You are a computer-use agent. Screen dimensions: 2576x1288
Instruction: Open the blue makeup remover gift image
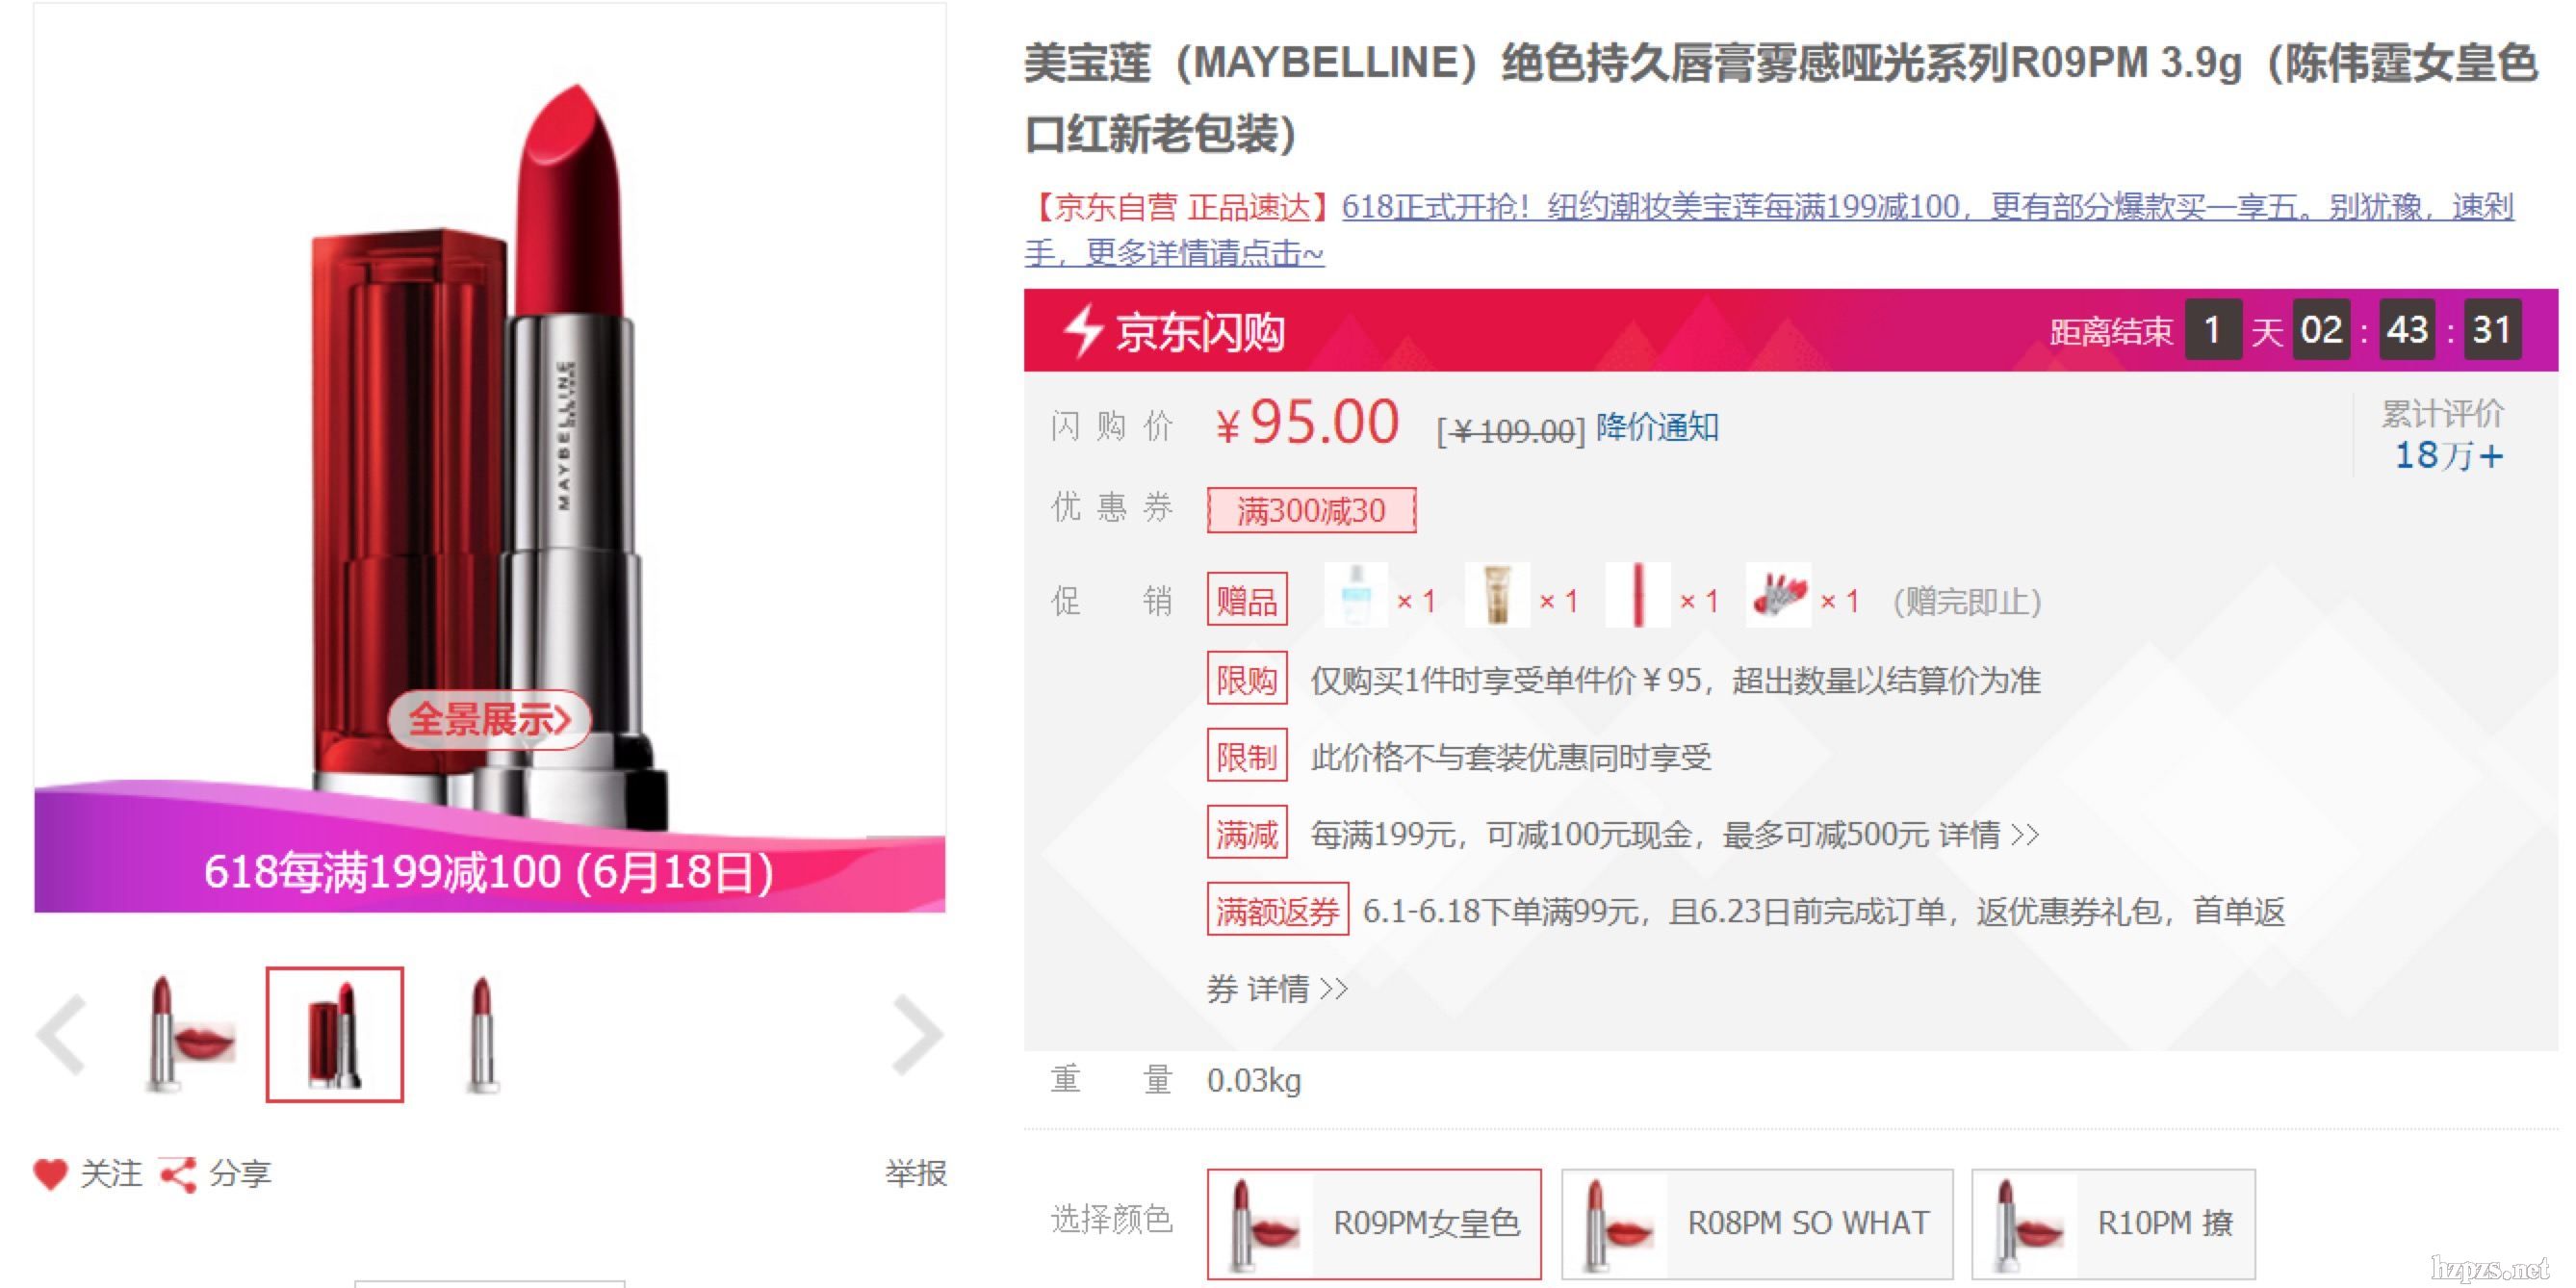(x=1356, y=596)
